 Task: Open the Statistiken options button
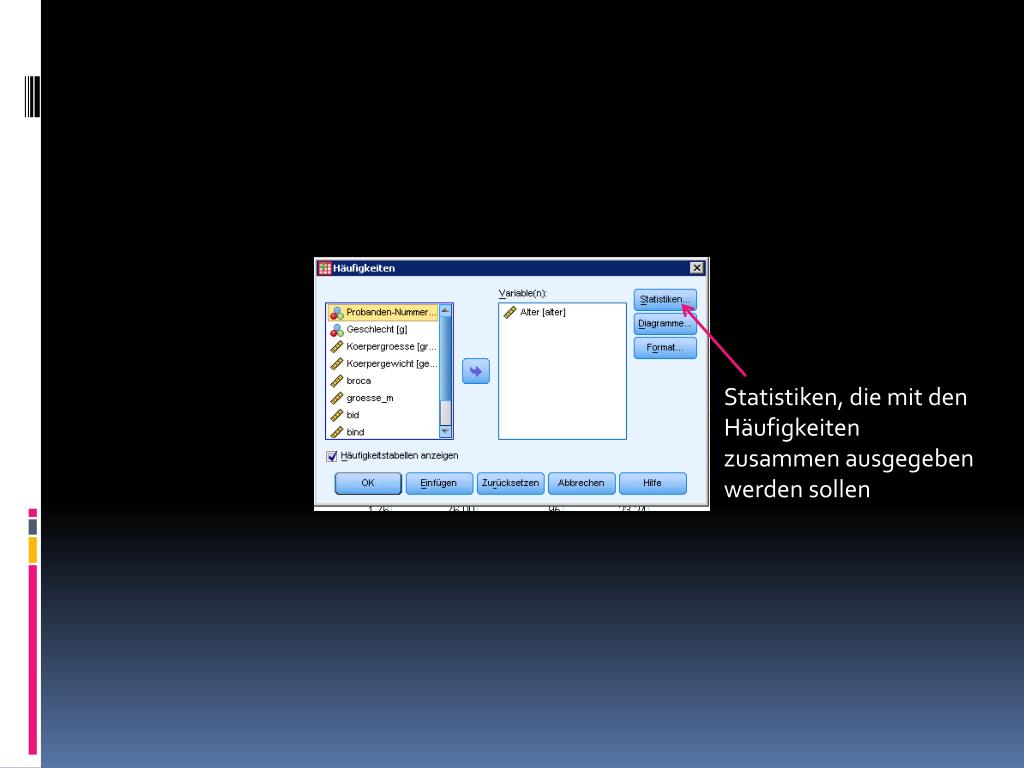click(x=665, y=300)
